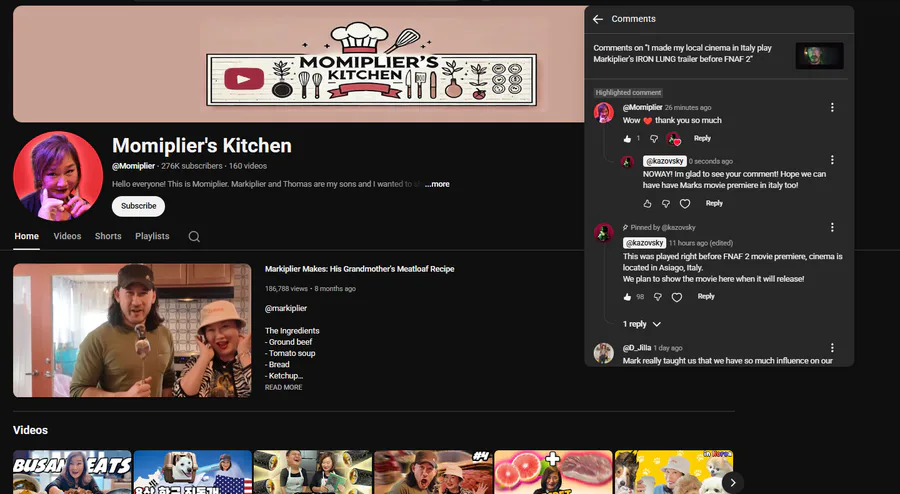Image resolution: width=900 pixels, height=494 pixels.
Task: Click the 'Pinned by @kazovsky' label
Action: click(x=659, y=228)
